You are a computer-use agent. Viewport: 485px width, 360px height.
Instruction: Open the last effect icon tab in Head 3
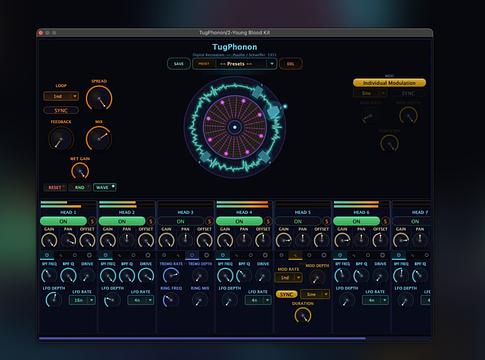coord(206,255)
